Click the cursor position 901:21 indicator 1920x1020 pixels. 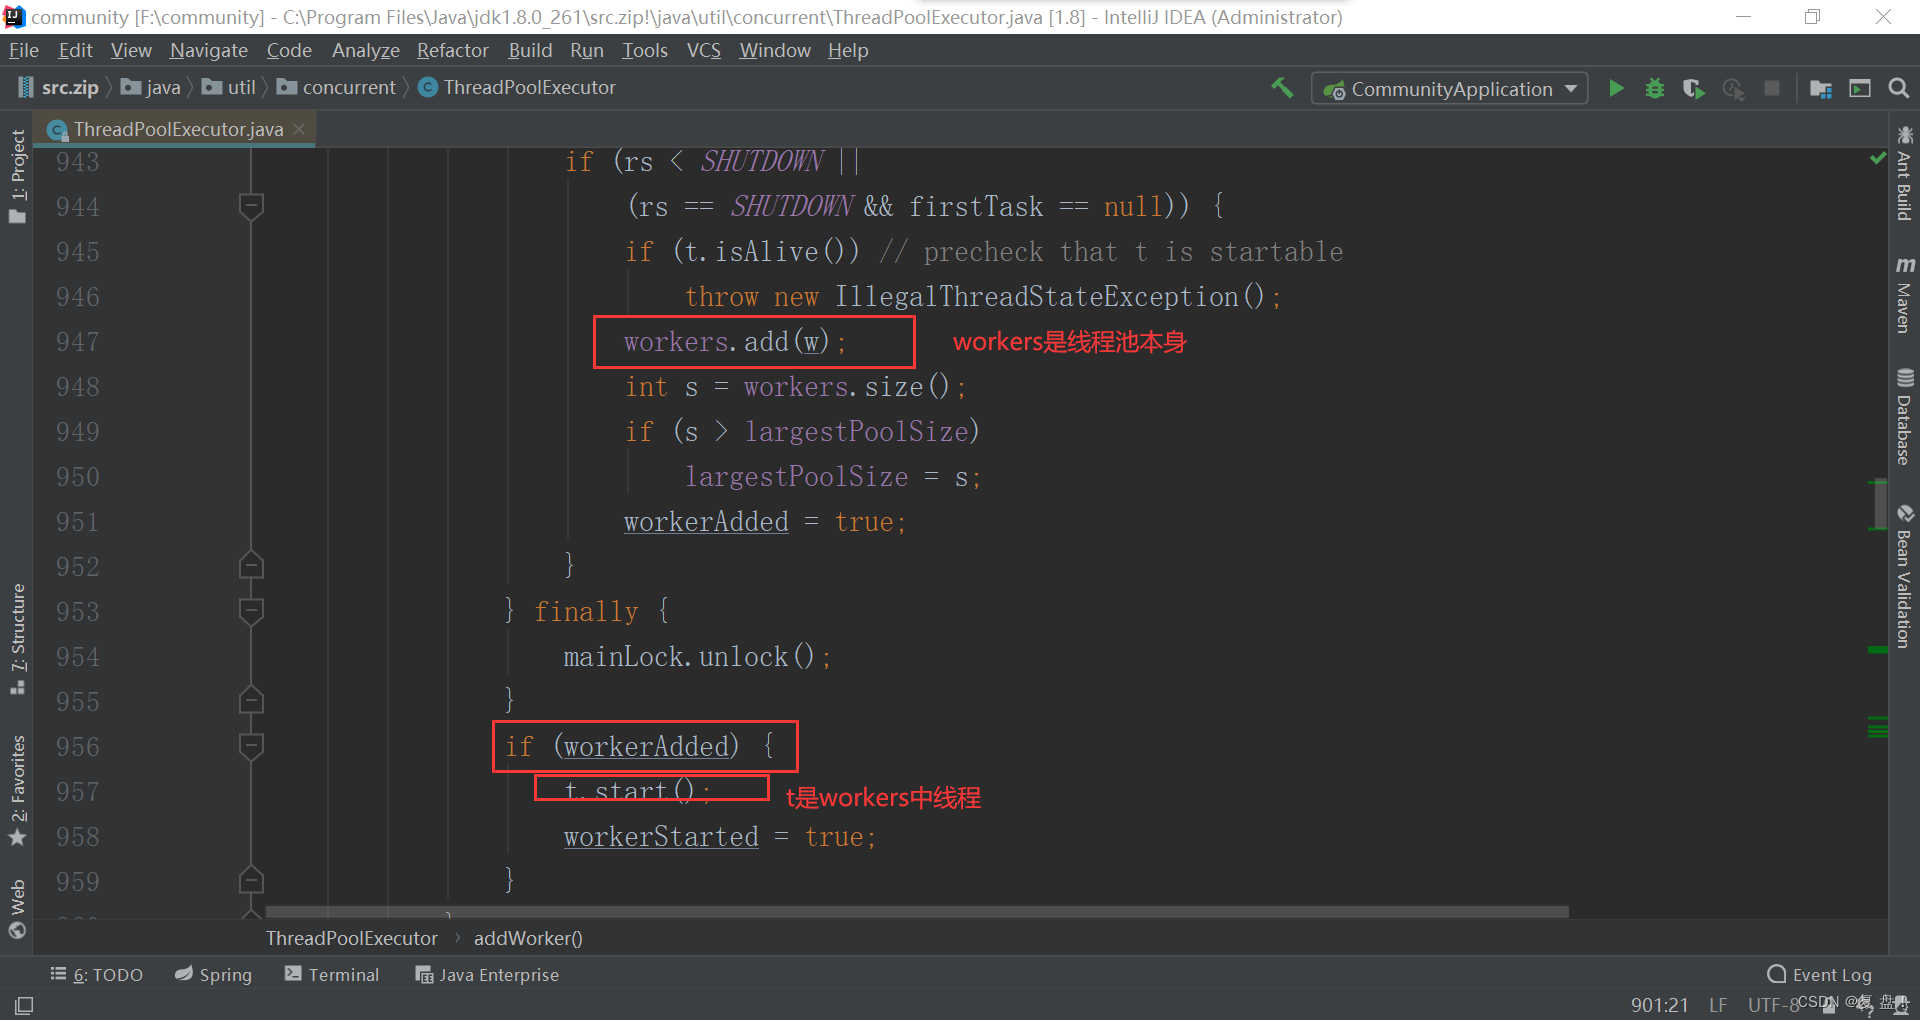coord(1660,1005)
